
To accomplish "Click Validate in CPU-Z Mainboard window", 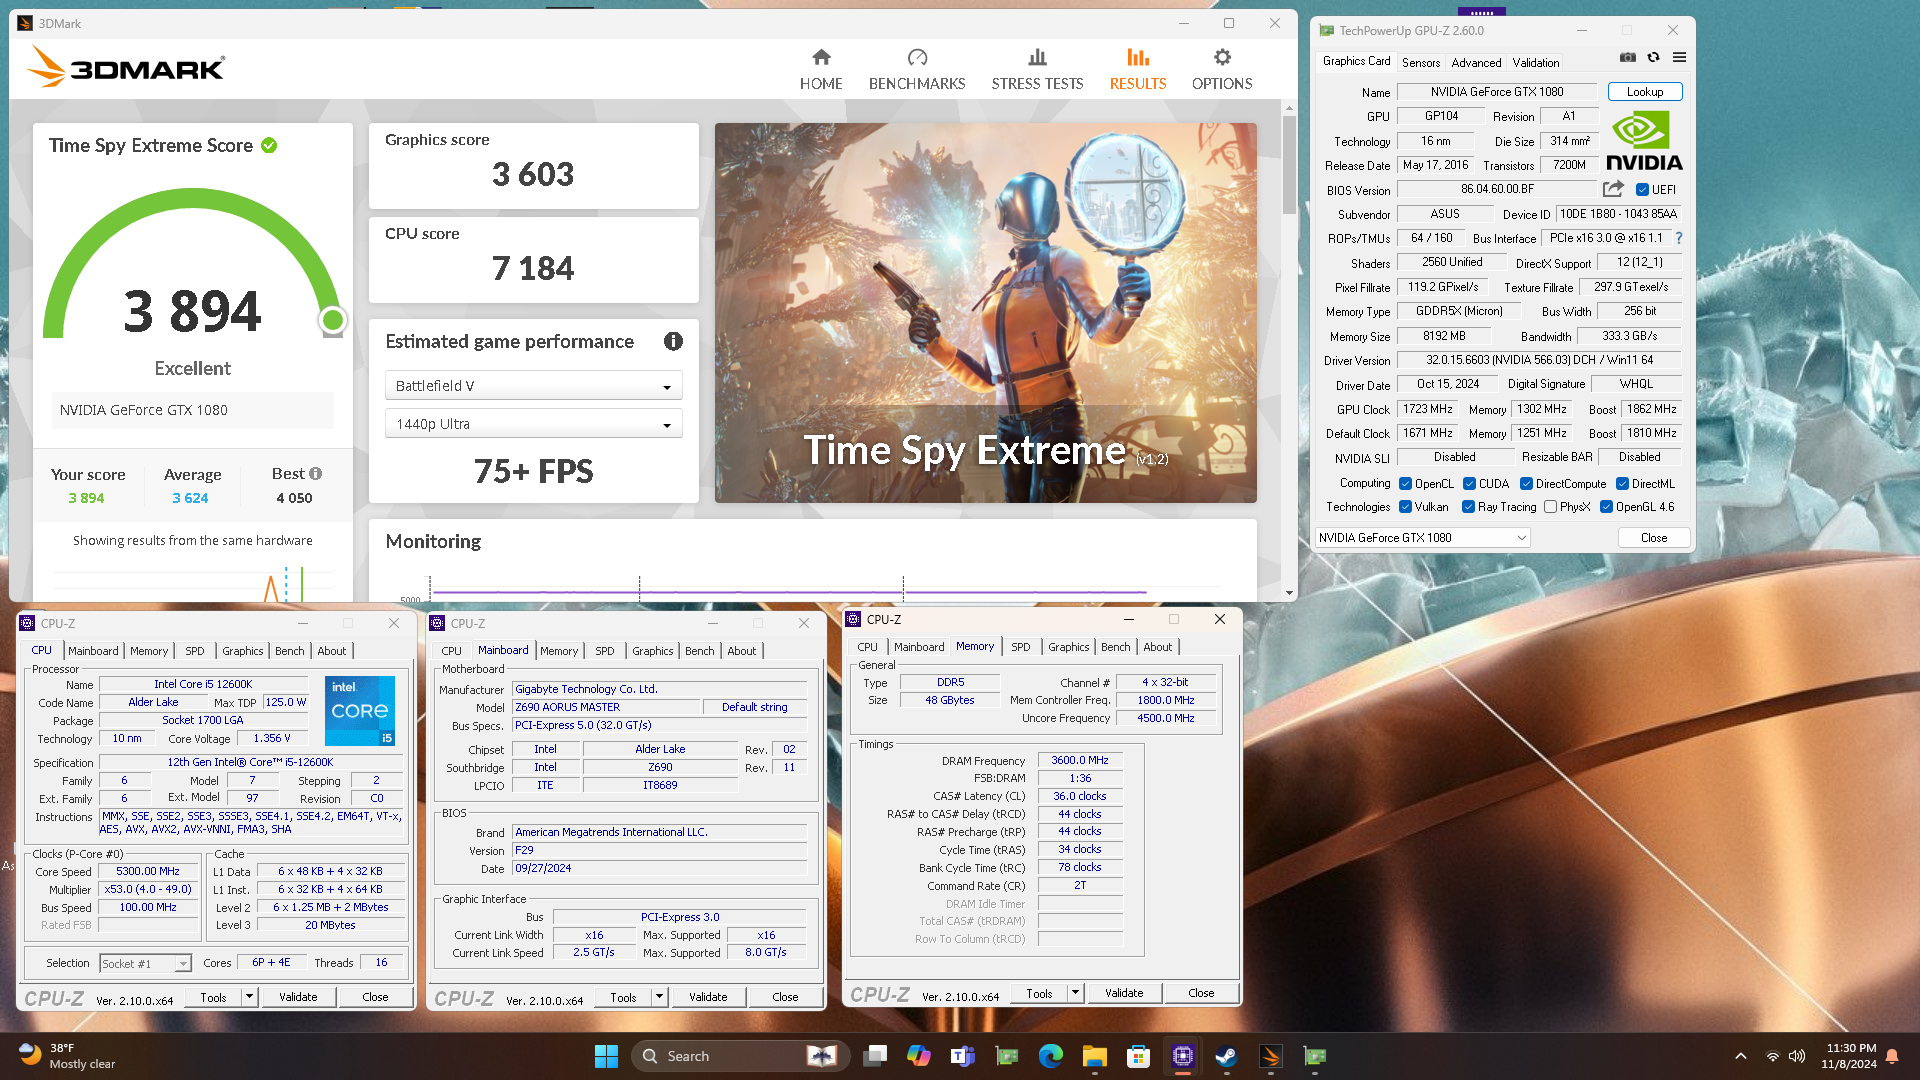I will pyautogui.click(x=708, y=997).
